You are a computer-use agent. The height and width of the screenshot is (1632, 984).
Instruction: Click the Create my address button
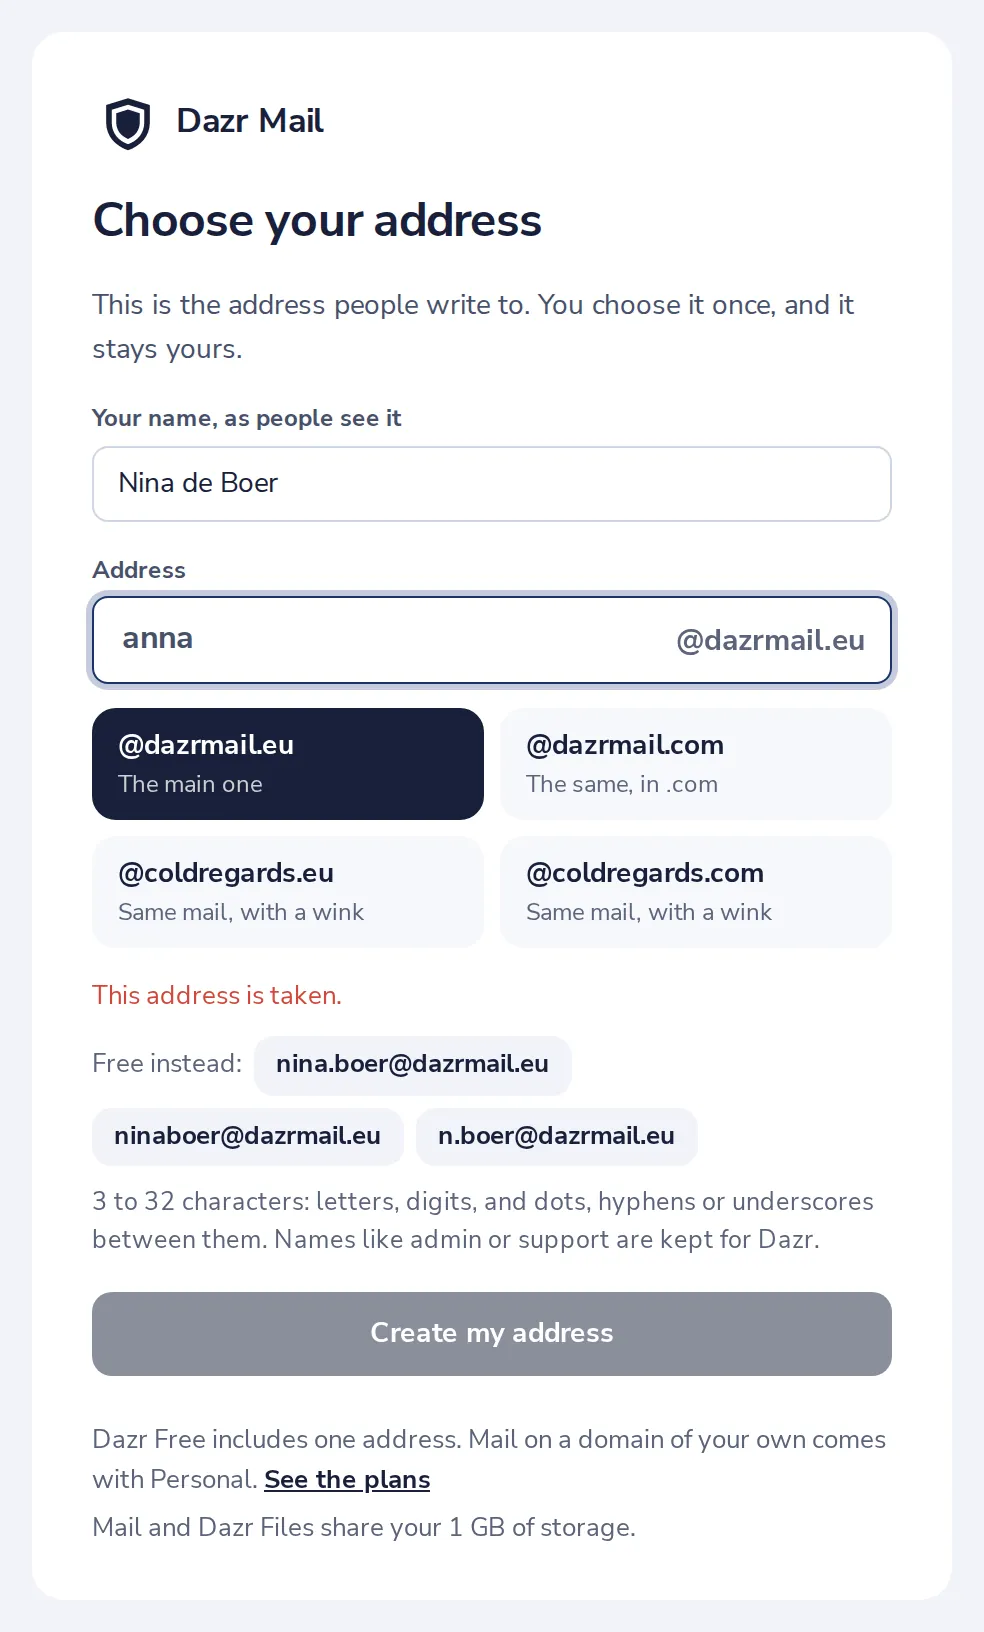492,1334
